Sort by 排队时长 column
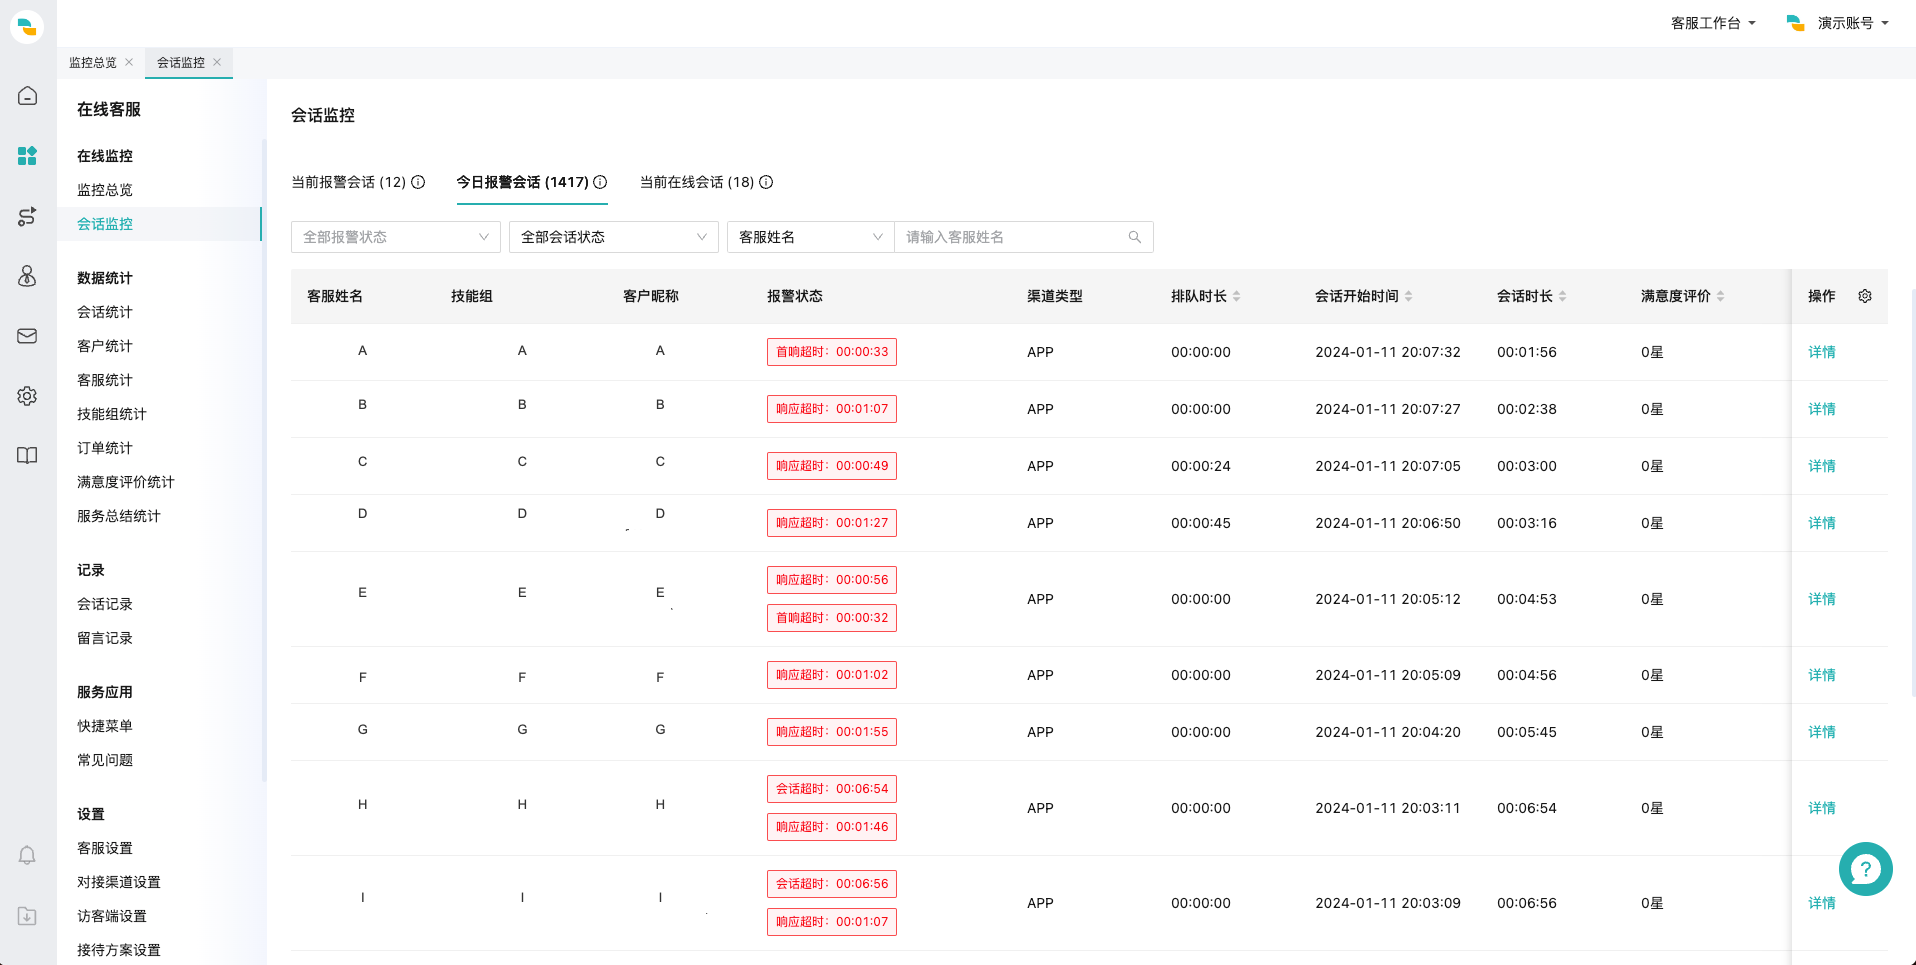 coord(1237,296)
